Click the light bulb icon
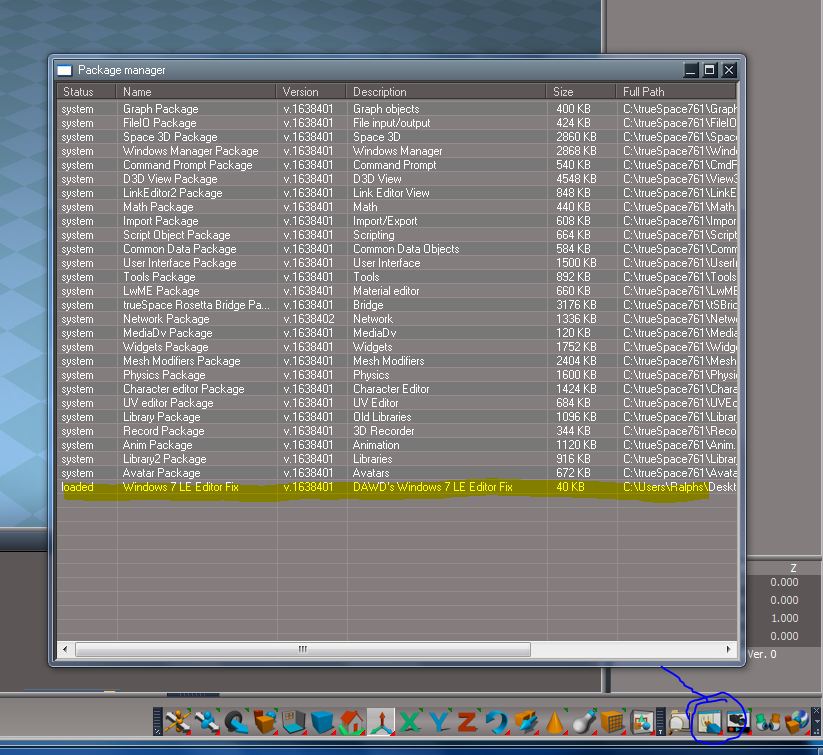This screenshot has width=823, height=755. tap(583, 722)
